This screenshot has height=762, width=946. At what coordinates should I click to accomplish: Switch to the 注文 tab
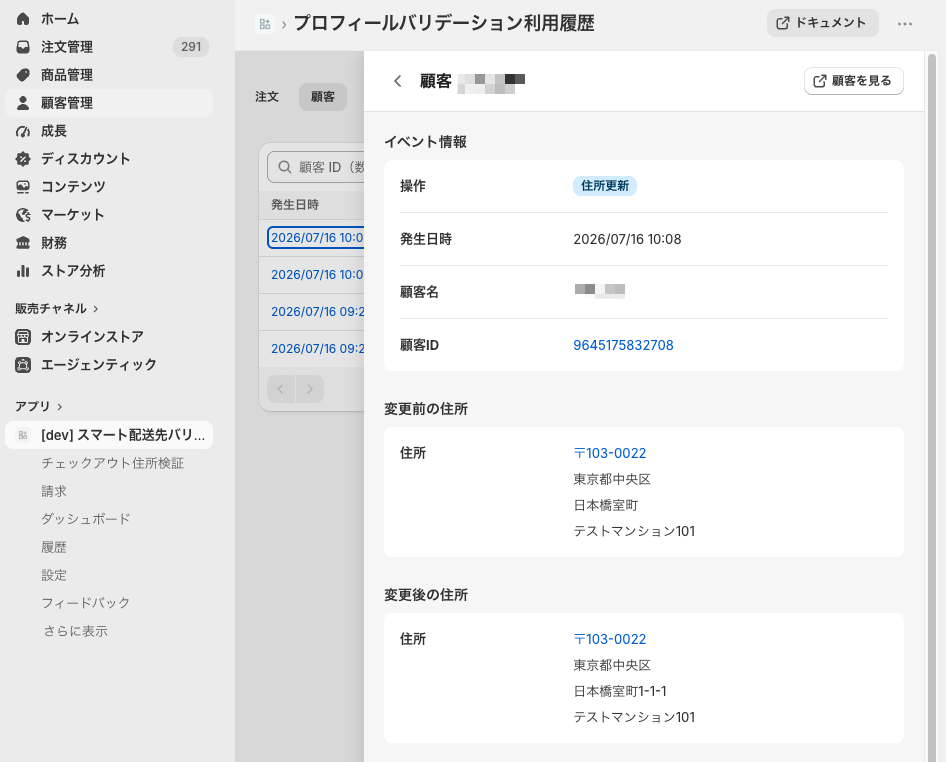tap(267, 97)
